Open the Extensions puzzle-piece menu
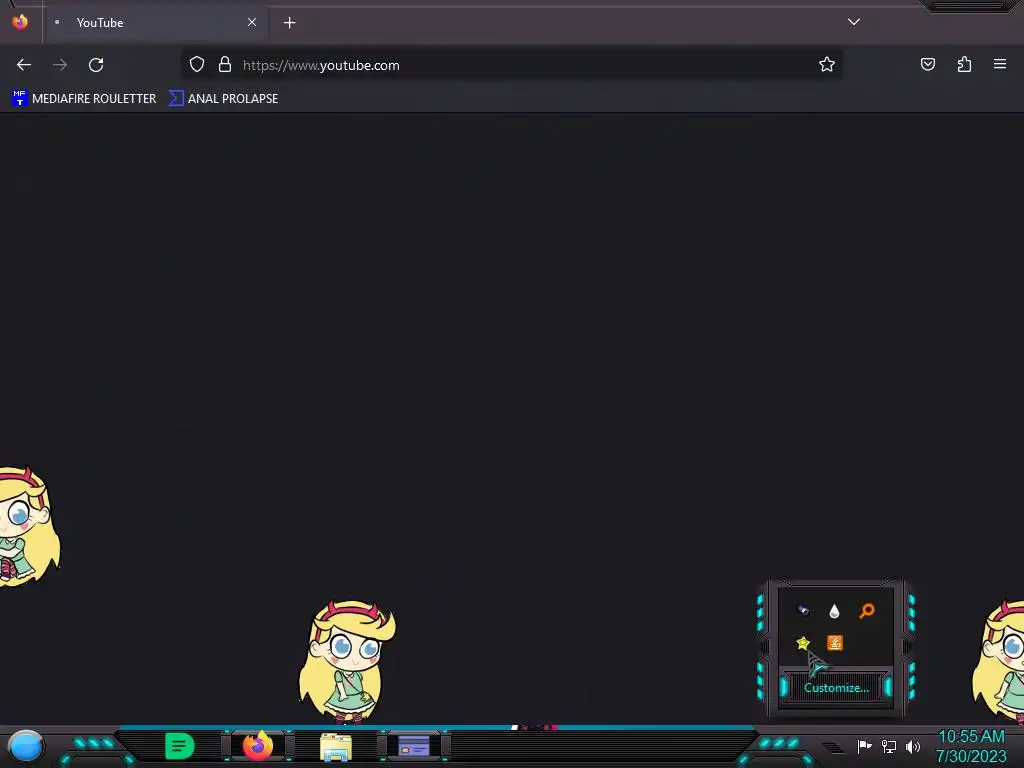This screenshot has width=1024, height=768. coord(964,64)
